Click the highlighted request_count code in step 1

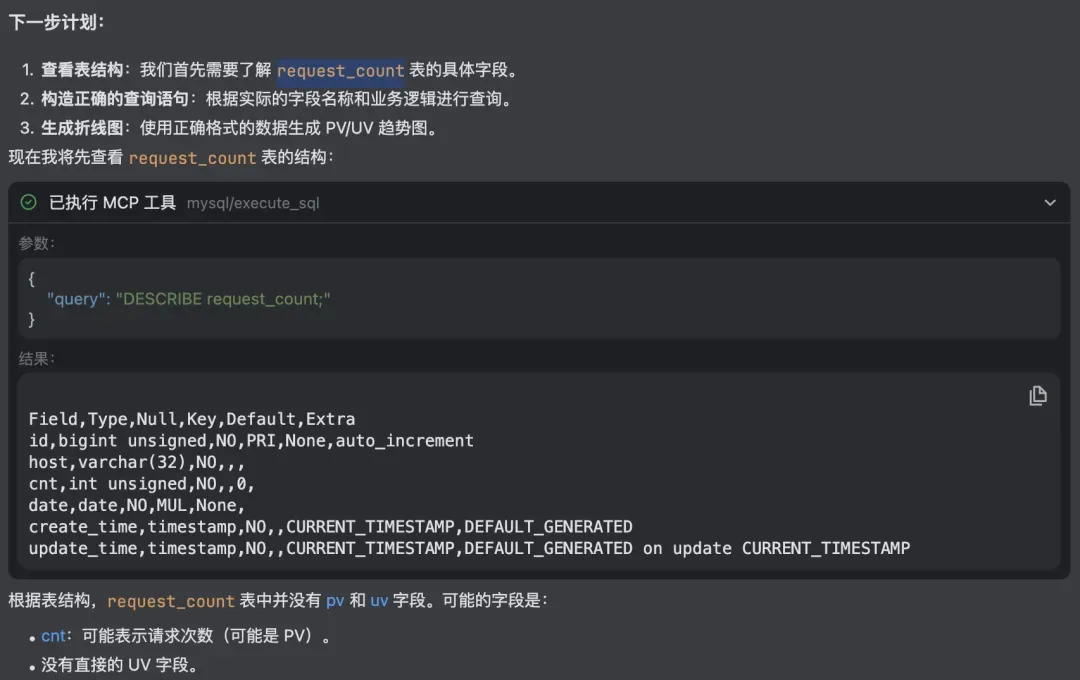click(340, 70)
